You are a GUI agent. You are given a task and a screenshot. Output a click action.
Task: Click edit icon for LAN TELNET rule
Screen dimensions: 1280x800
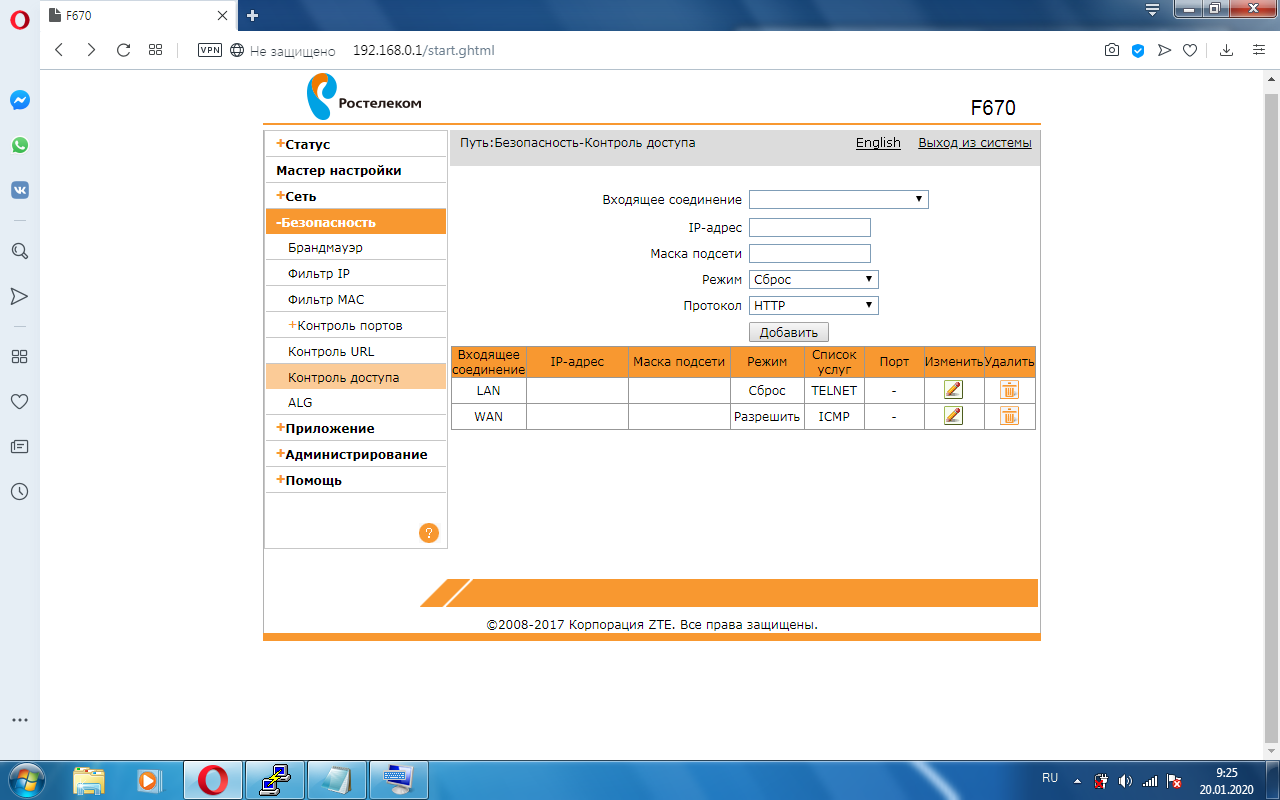pos(953,390)
